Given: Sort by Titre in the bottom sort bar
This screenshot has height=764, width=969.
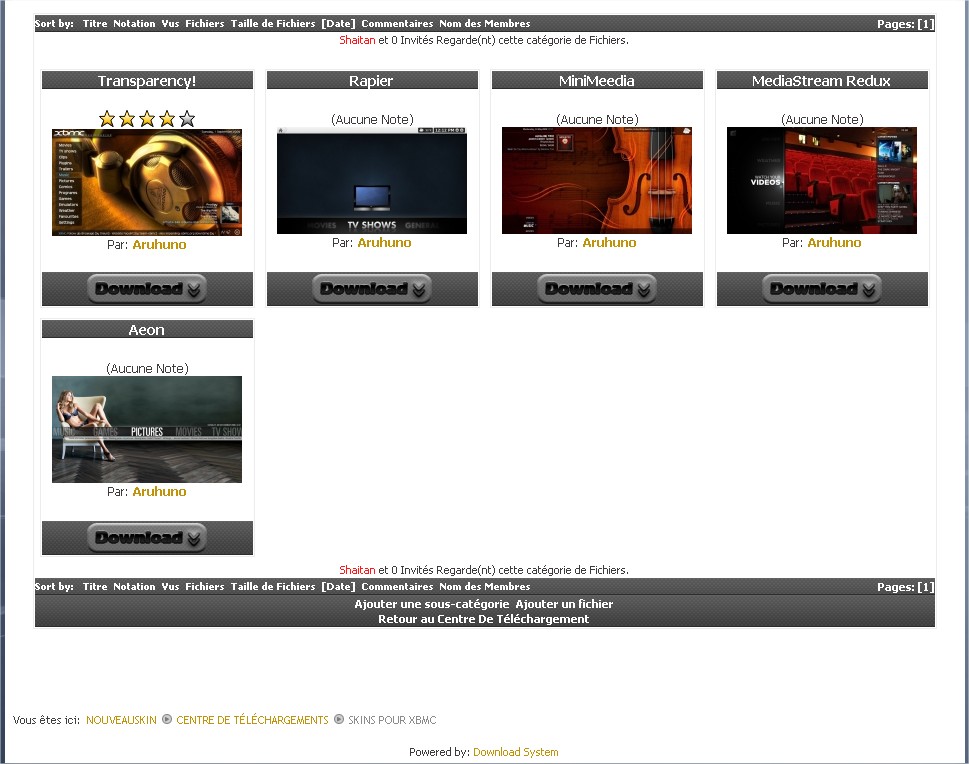Looking at the screenshot, I should pyautogui.click(x=95, y=587).
